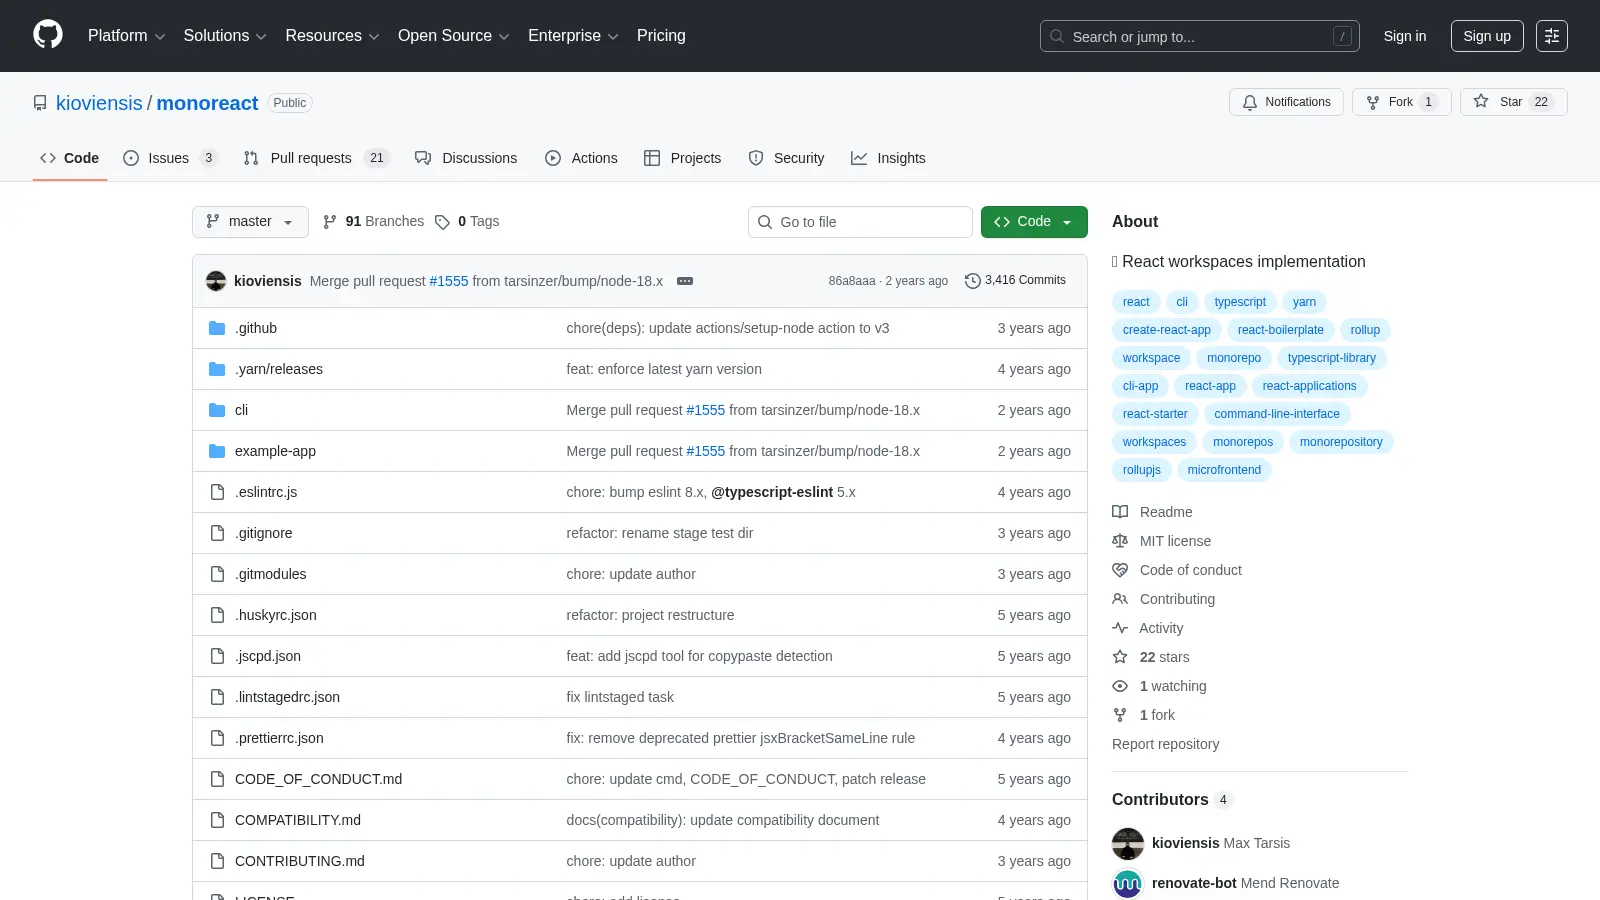This screenshot has height=900, width=1600.
Task: View the 91 Branches link
Action: coord(373,222)
